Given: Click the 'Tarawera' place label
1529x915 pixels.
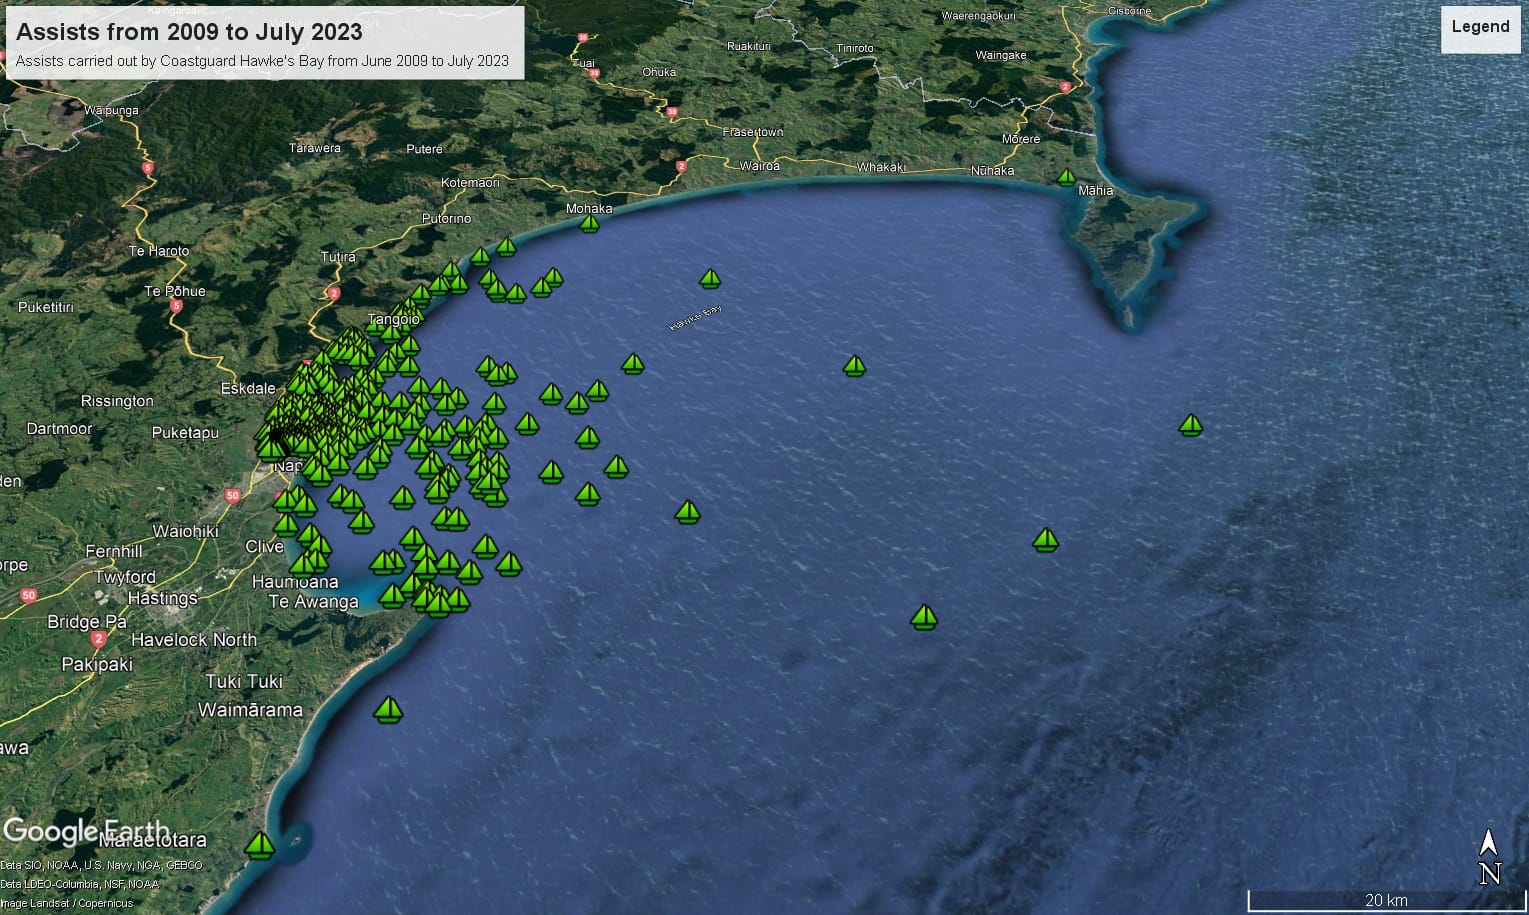Looking at the screenshot, I should pyautogui.click(x=315, y=148).
